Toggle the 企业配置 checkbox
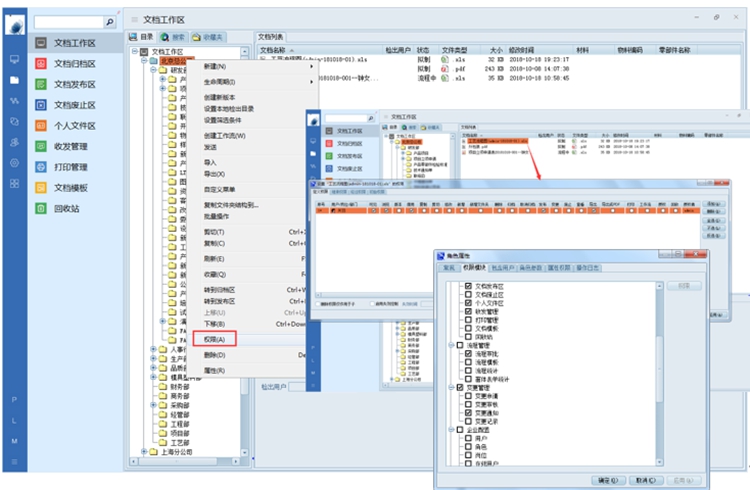 [460, 427]
